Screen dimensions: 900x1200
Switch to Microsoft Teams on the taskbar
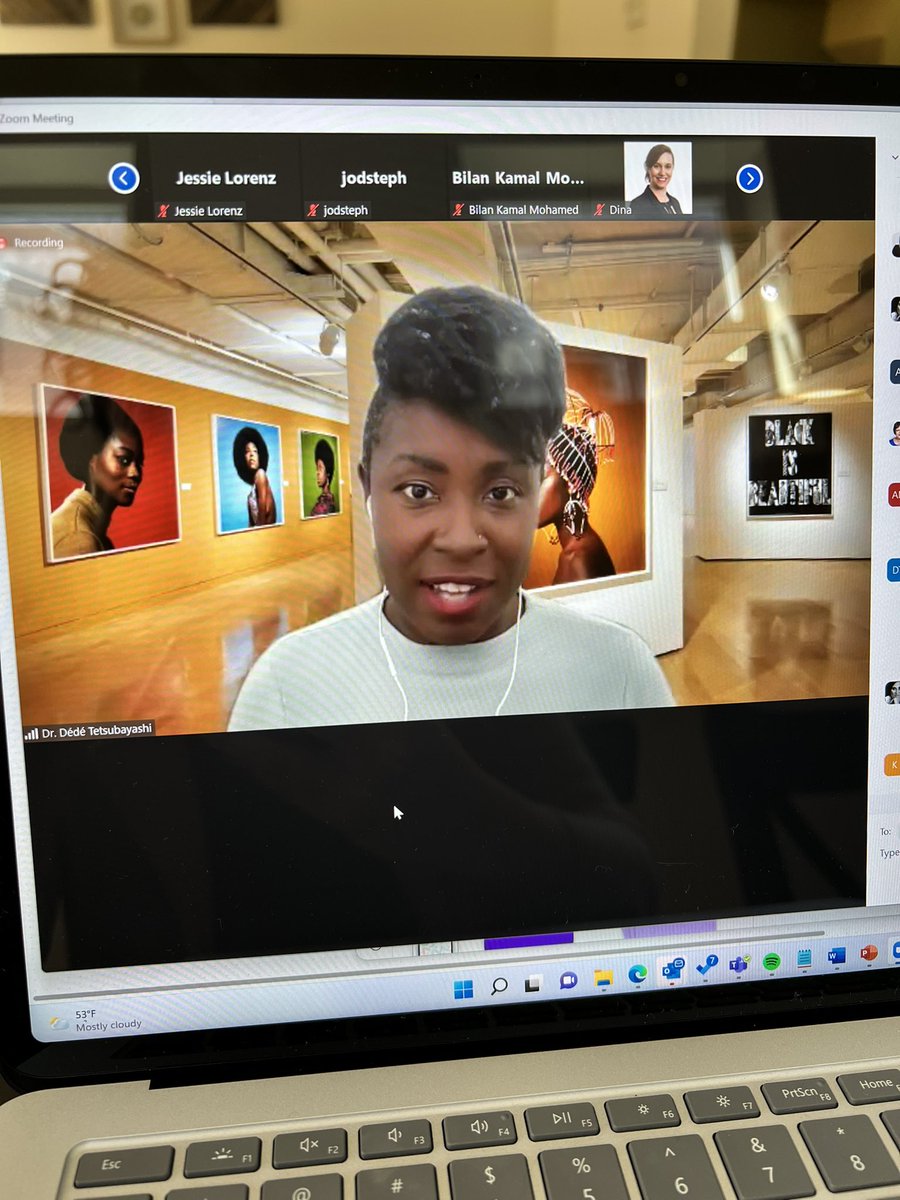(739, 964)
